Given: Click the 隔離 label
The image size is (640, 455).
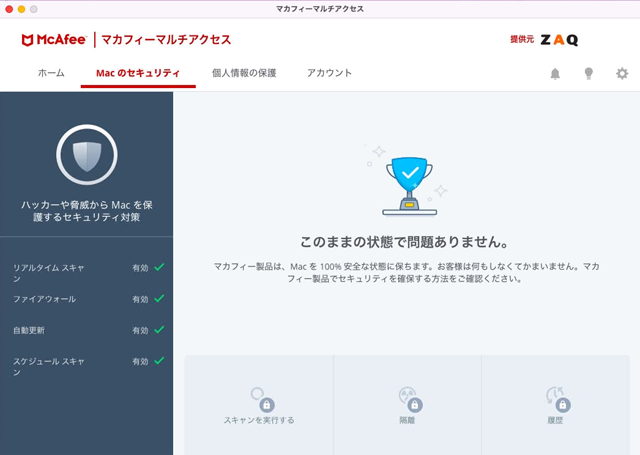Looking at the screenshot, I should pyautogui.click(x=407, y=420).
